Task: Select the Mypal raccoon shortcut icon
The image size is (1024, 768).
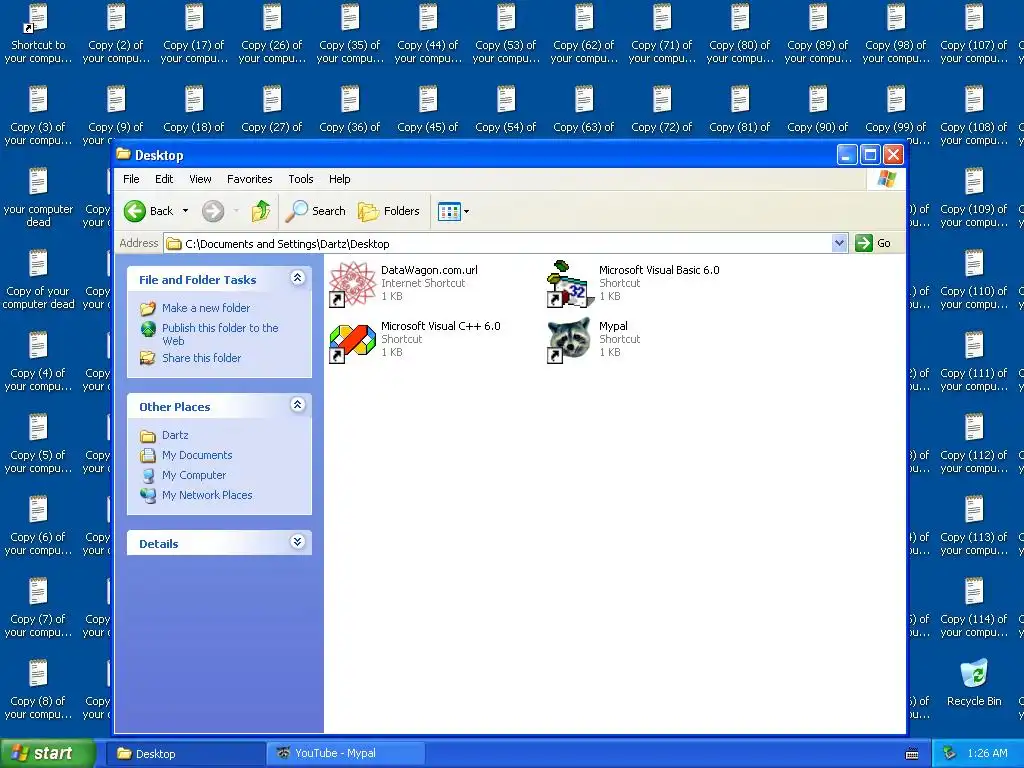Action: tap(569, 340)
